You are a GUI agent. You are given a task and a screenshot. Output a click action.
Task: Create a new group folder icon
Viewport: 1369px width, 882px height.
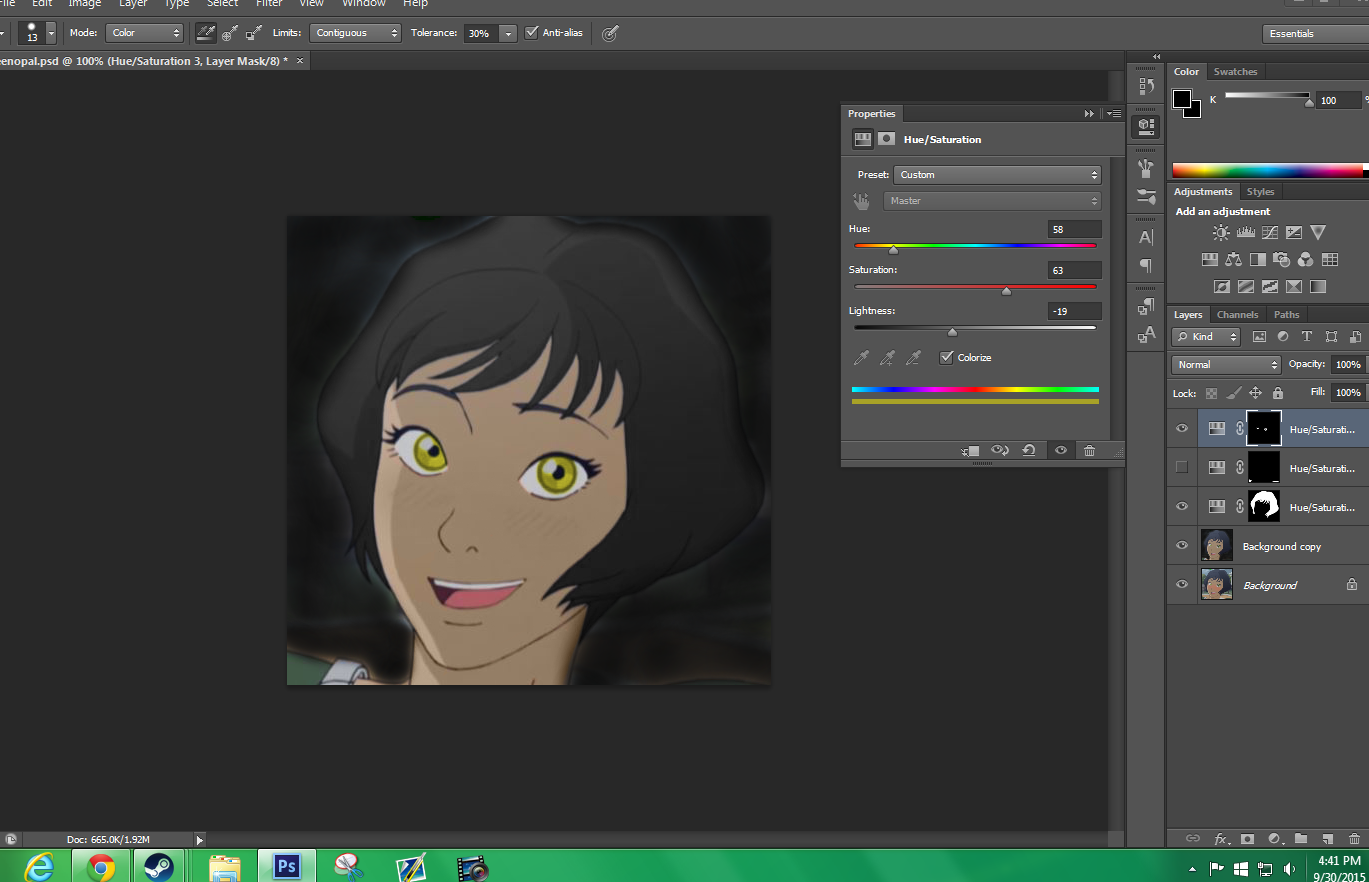pyautogui.click(x=1301, y=839)
